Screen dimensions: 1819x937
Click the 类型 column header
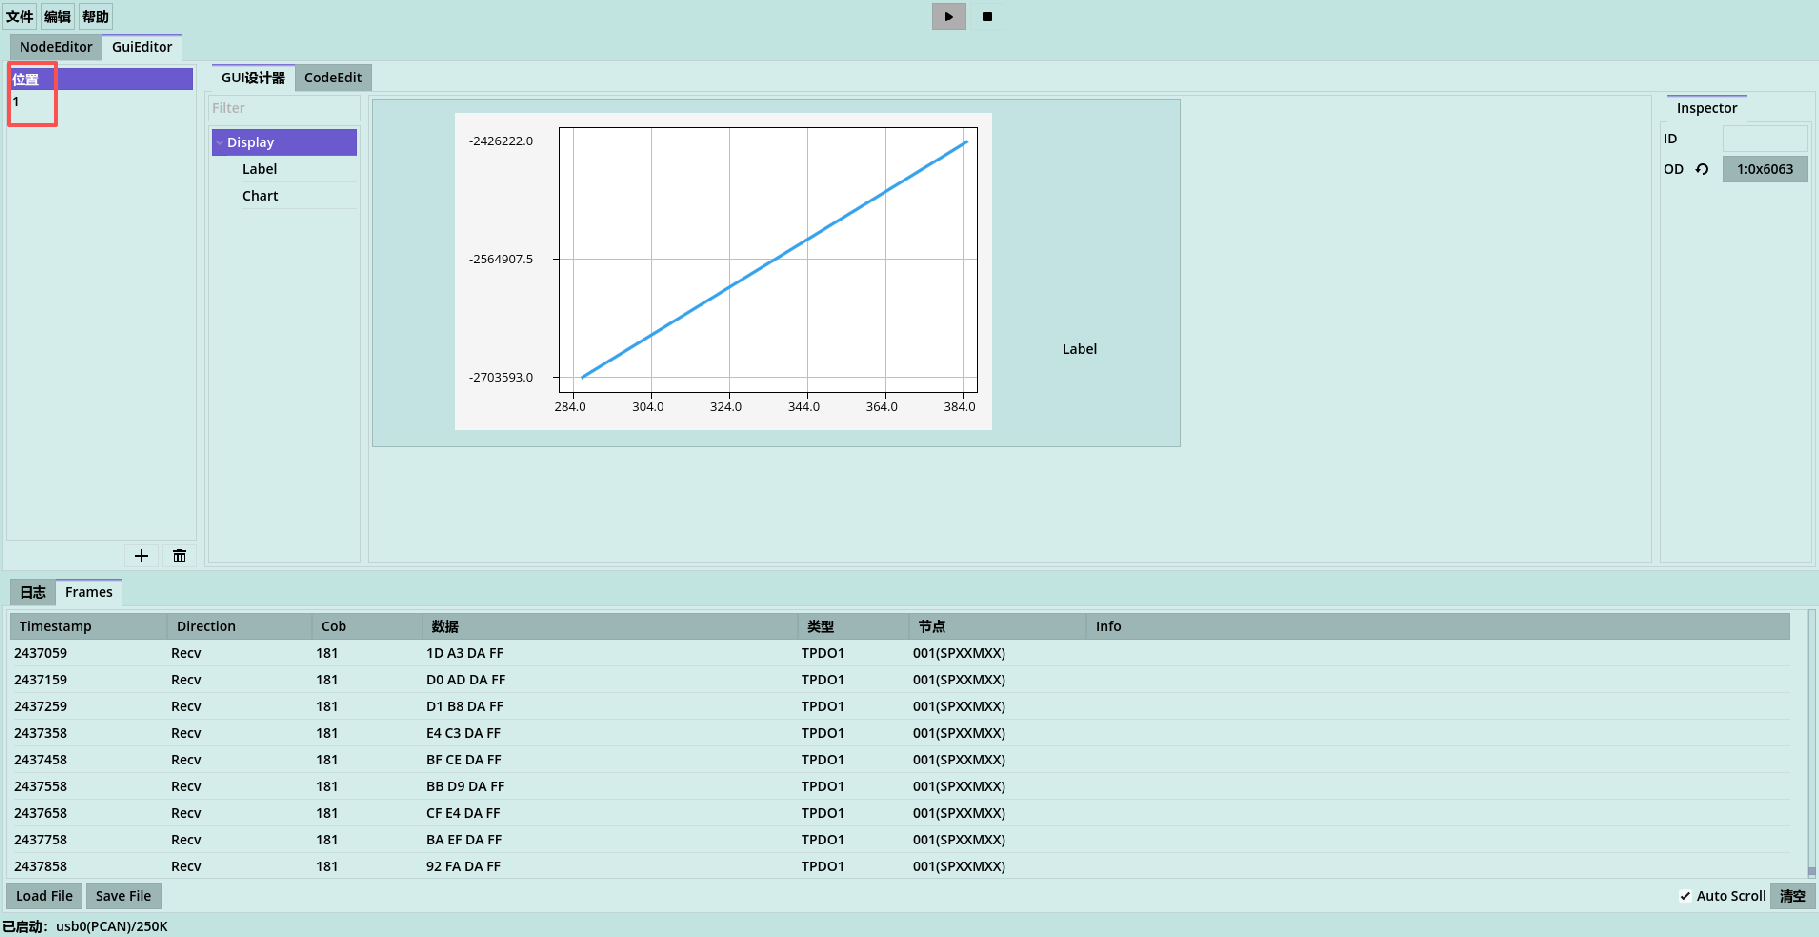tap(854, 626)
